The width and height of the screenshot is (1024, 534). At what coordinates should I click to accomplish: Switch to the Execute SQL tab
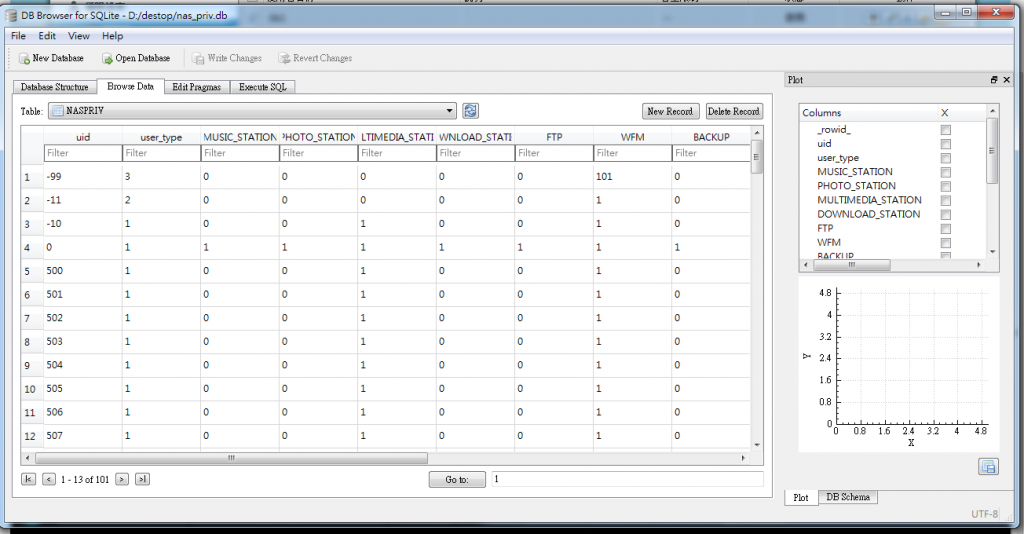[262, 87]
